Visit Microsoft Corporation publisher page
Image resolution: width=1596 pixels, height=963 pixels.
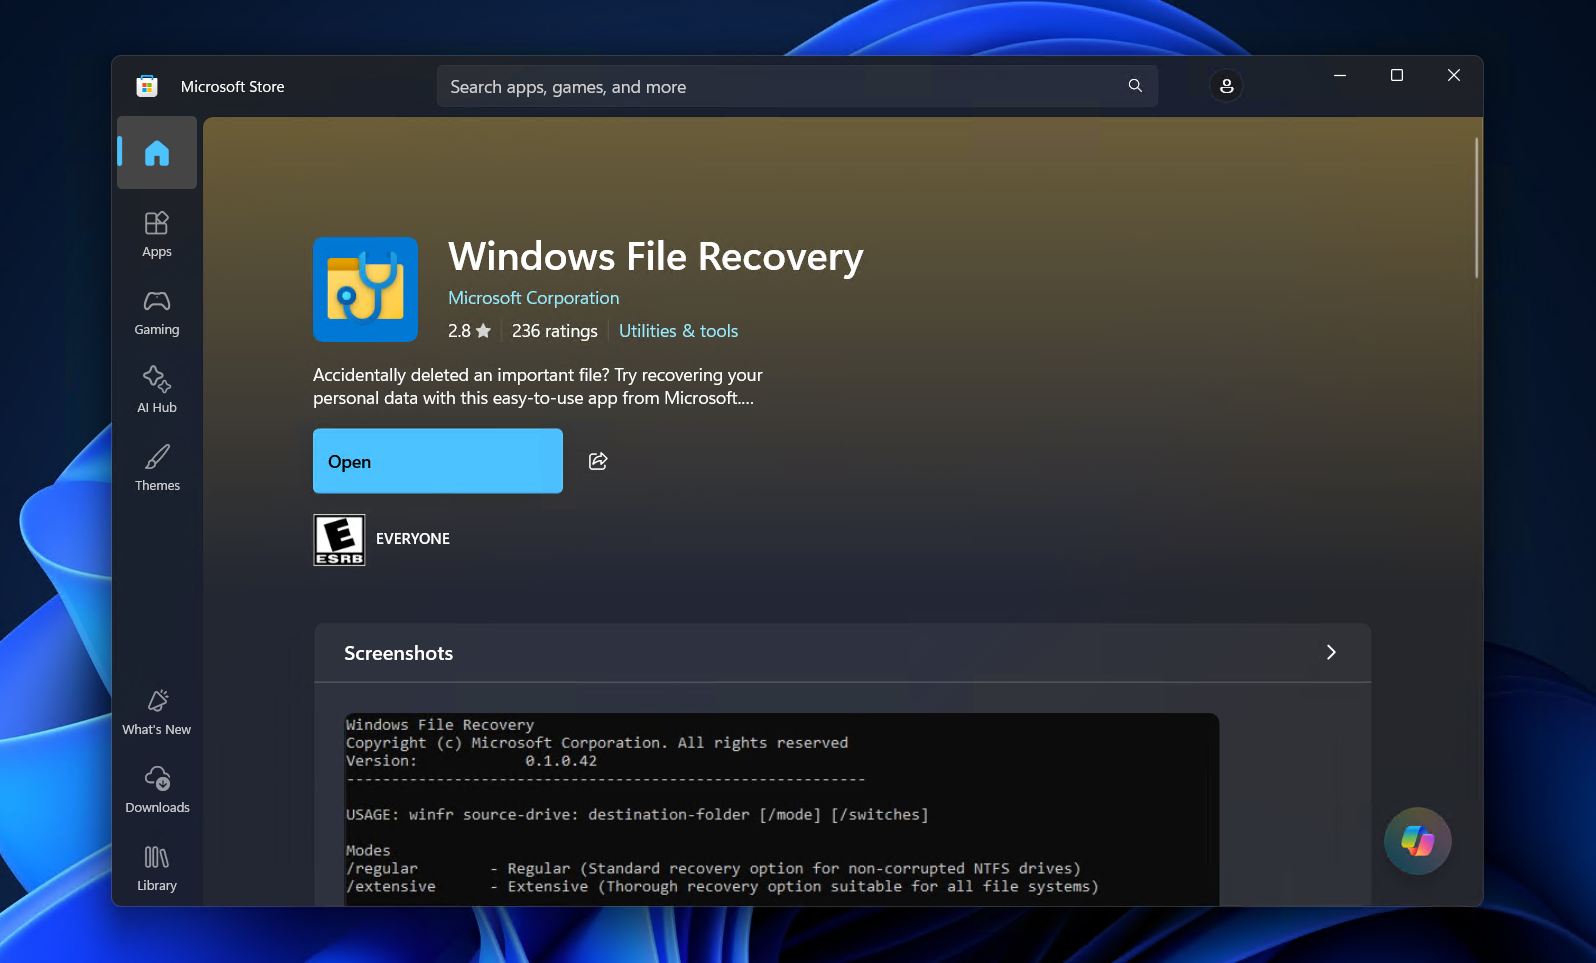[x=533, y=298]
